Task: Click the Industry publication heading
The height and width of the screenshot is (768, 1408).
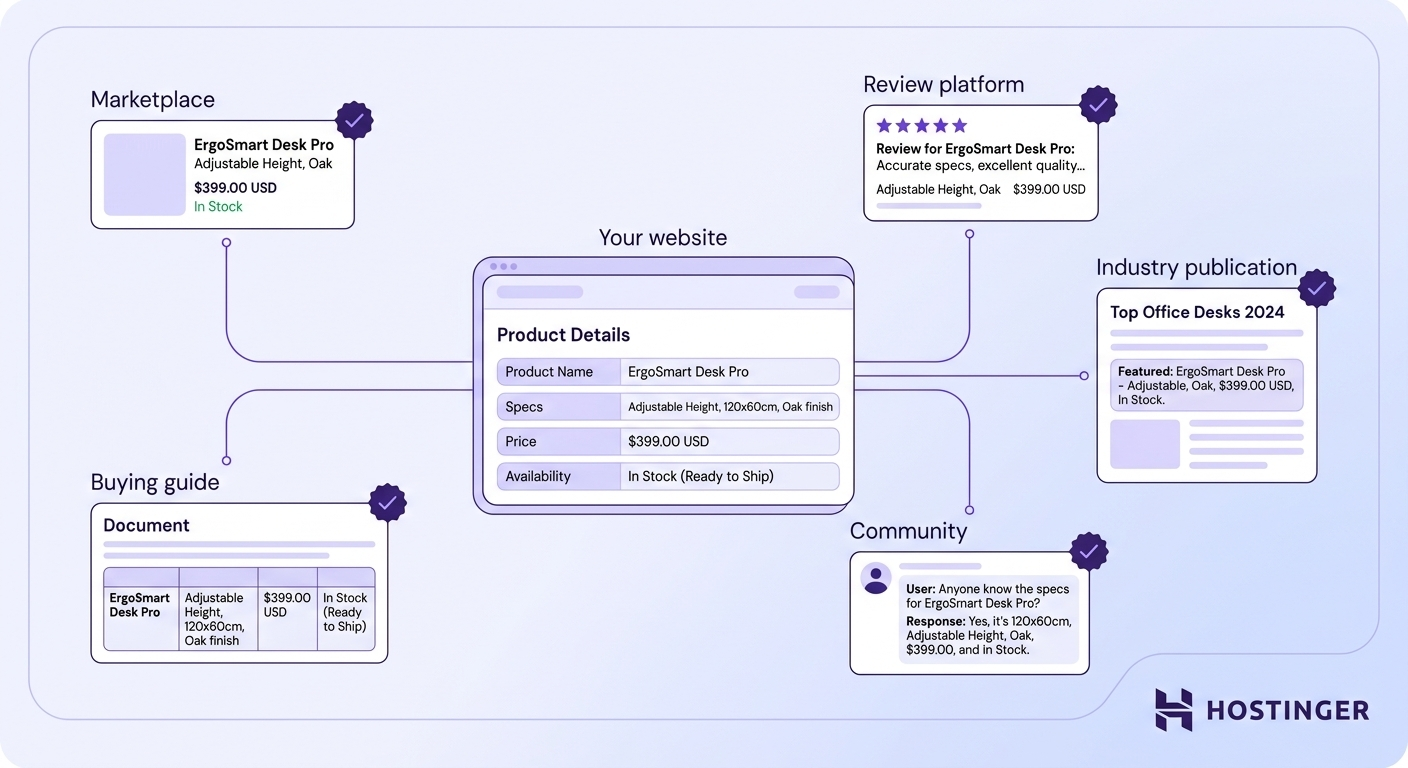Action: pos(1196,268)
